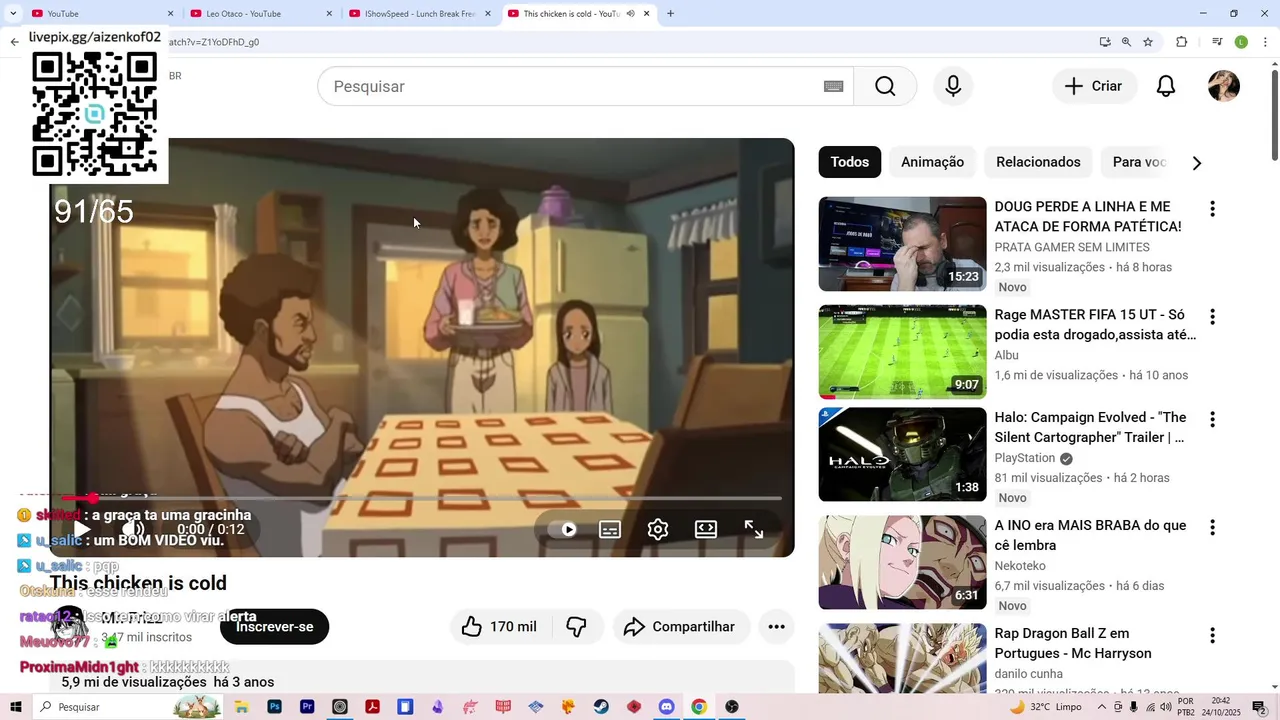1280x720 pixels.
Task: Open Chrome profile avatar L
Action: [1241, 42]
